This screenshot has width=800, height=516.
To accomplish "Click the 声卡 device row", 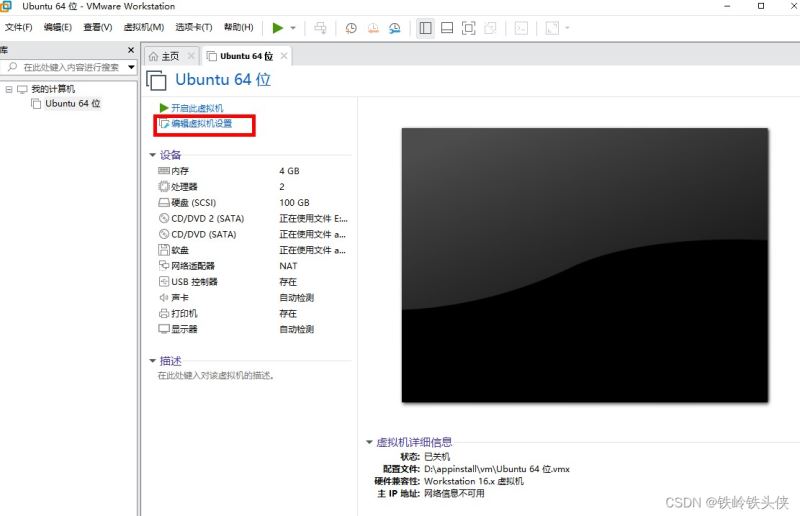I will pos(253,298).
